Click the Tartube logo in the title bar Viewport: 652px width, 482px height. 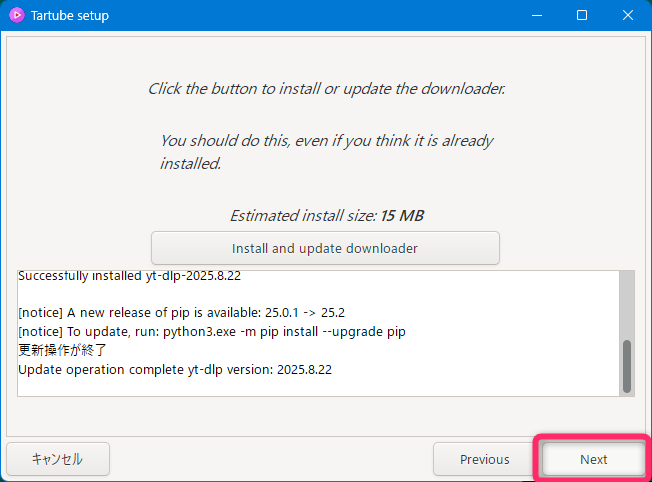pyautogui.click(x=17, y=15)
